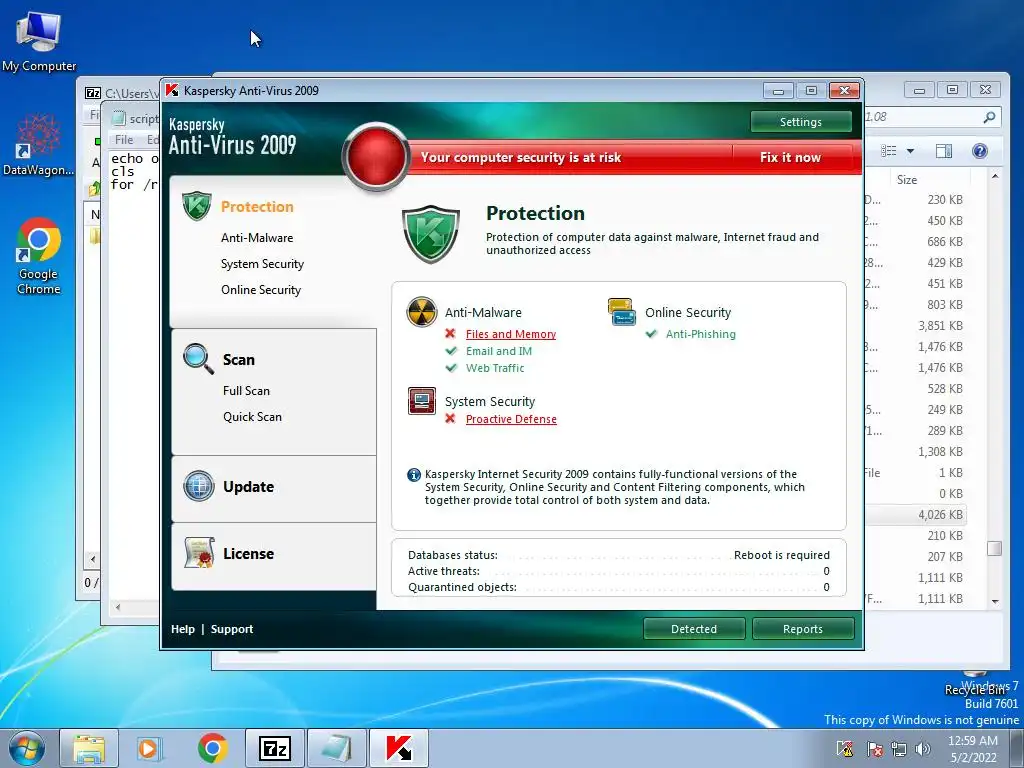Open the Files and Memory link
Image resolution: width=1024 pixels, height=768 pixels.
coord(511,334)
